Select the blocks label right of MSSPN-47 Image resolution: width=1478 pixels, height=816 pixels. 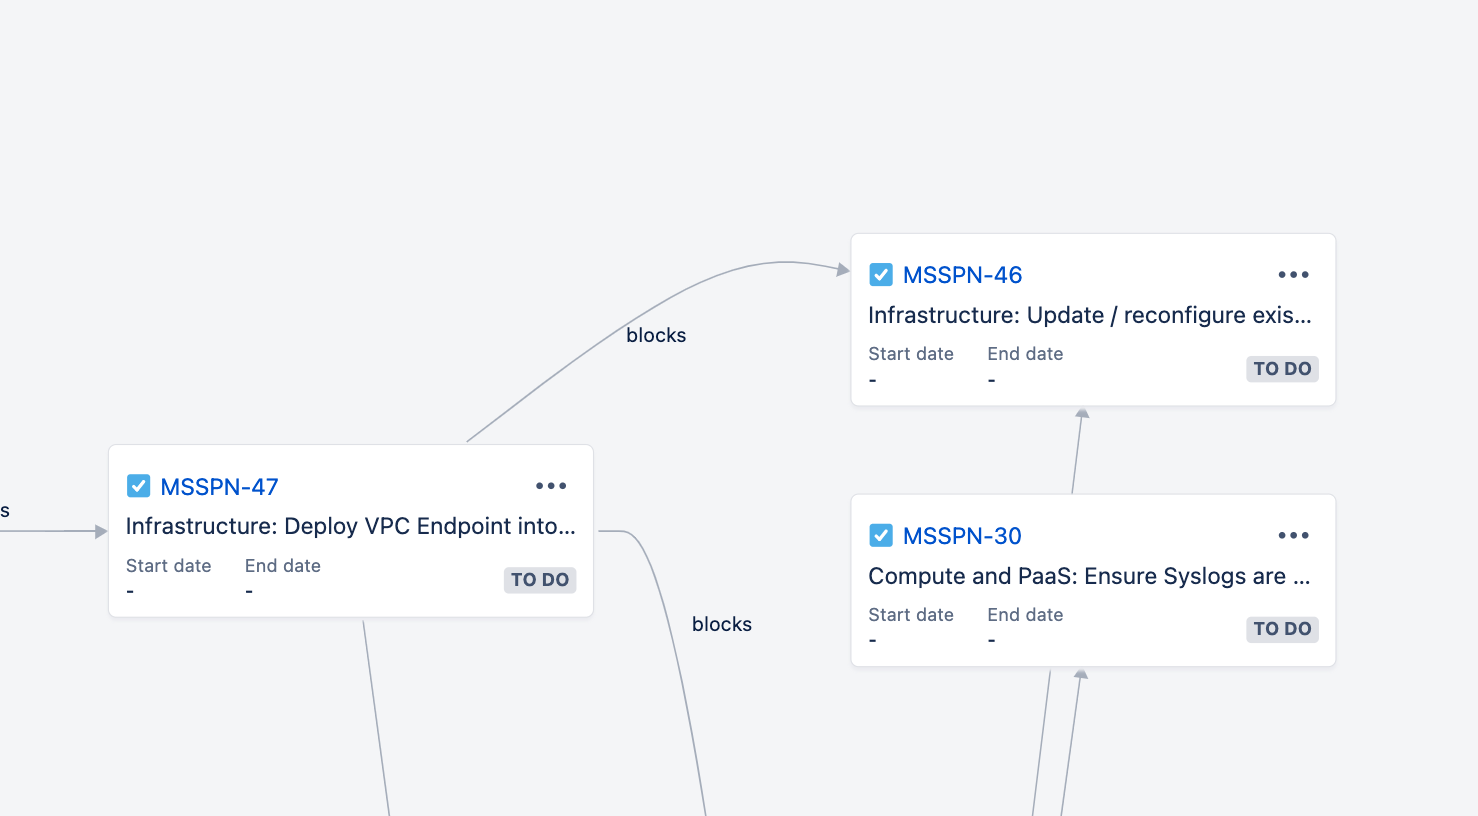pos(722,624)
